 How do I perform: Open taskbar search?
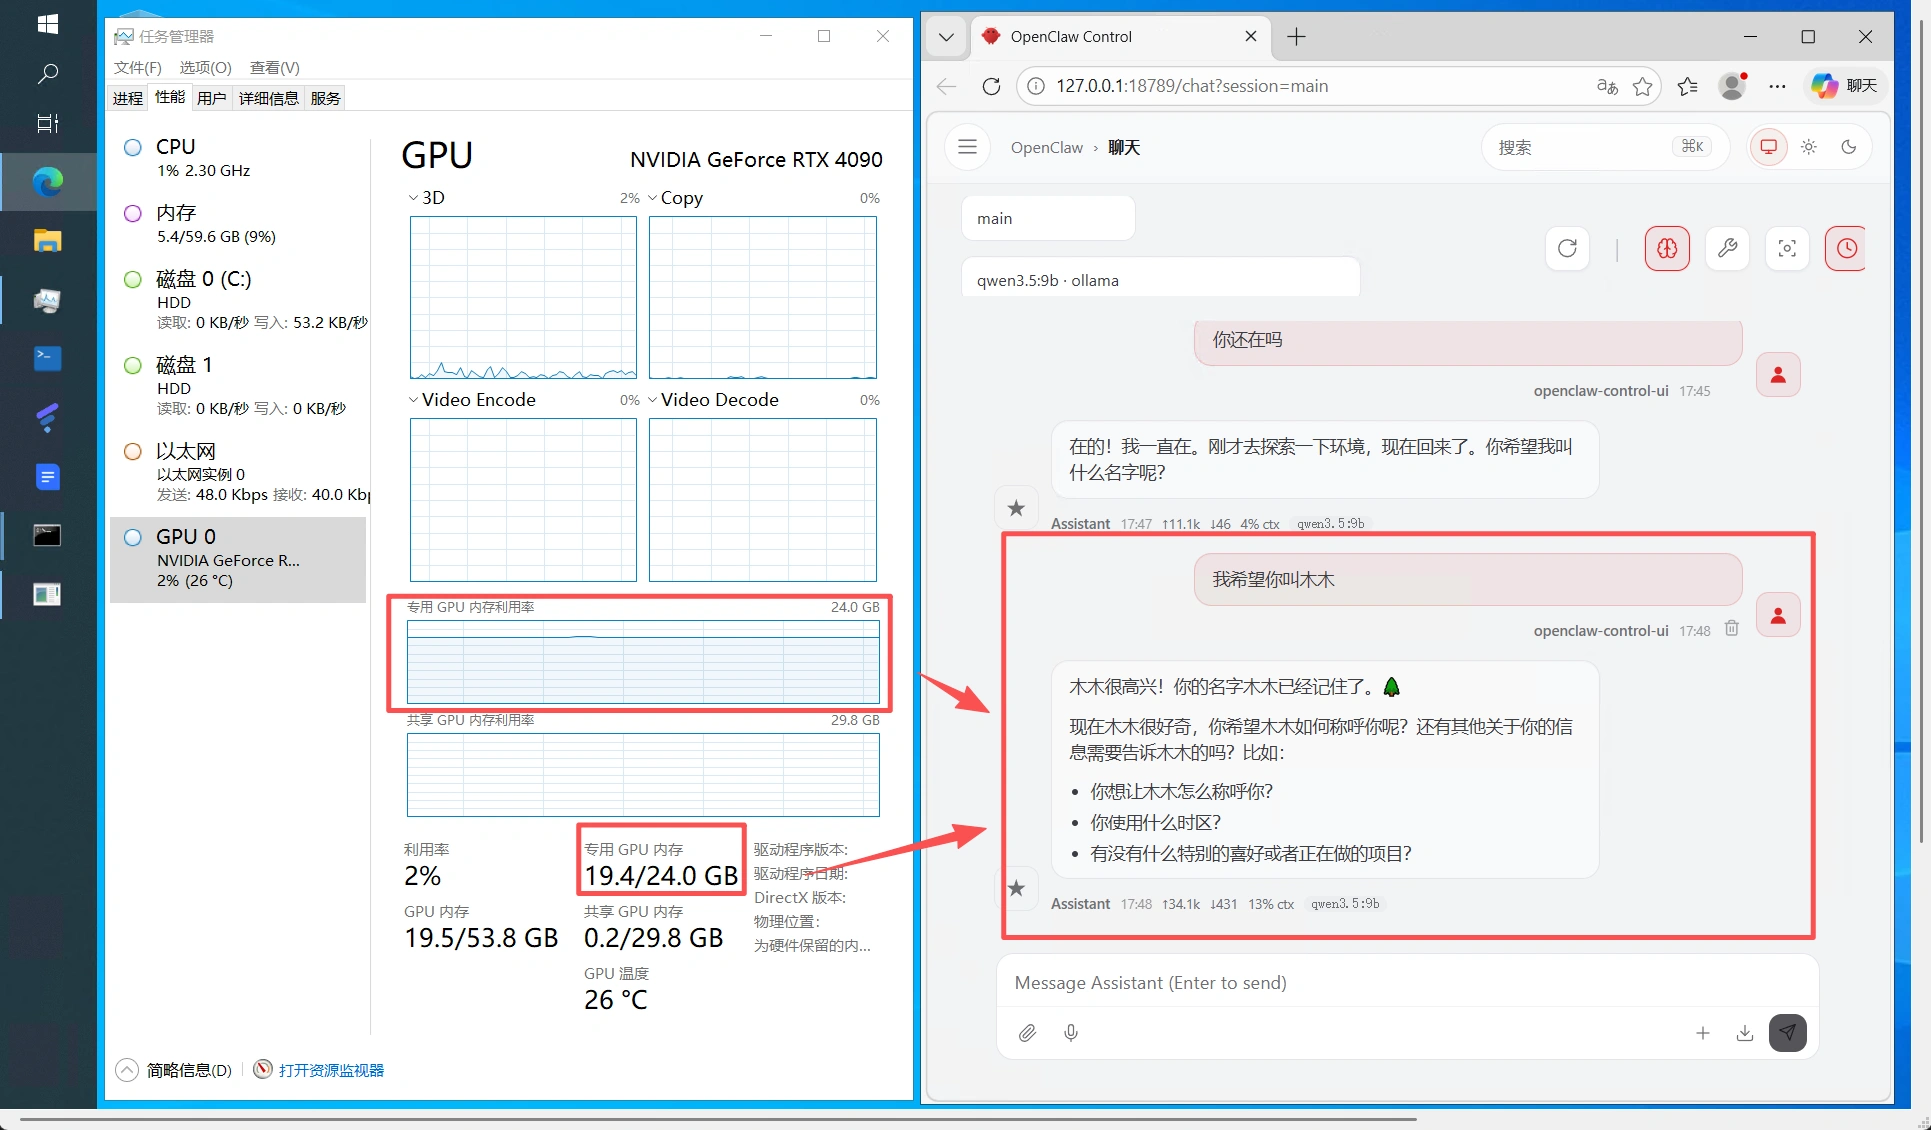click(x=47, y=73)
